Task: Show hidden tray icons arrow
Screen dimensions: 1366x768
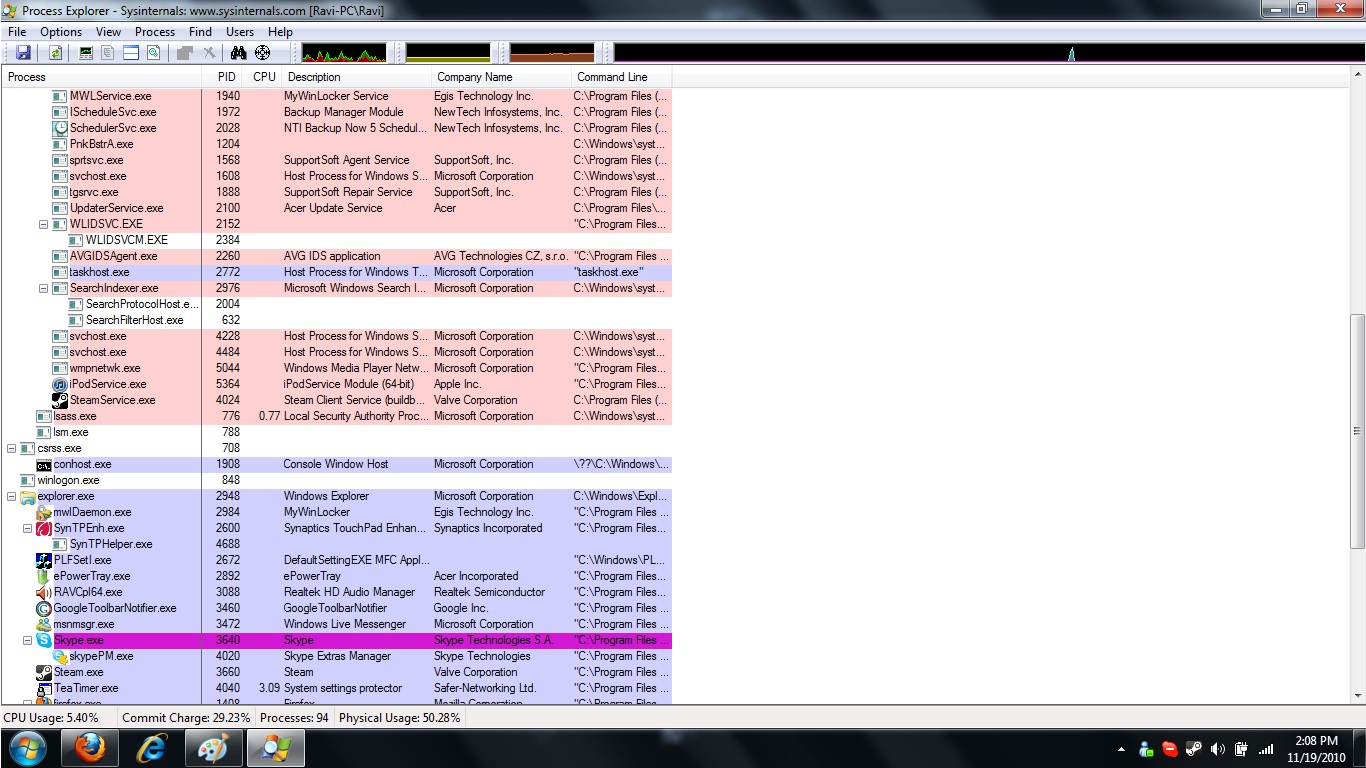Action: 1121,749
